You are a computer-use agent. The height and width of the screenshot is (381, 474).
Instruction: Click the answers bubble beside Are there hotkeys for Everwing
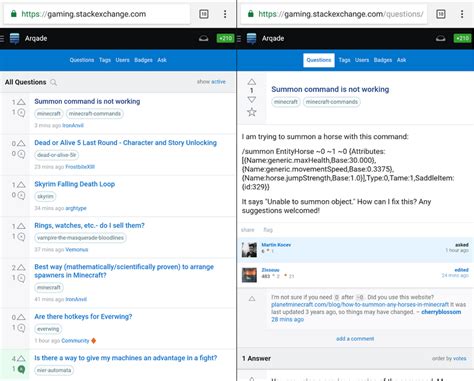(21, 328)
